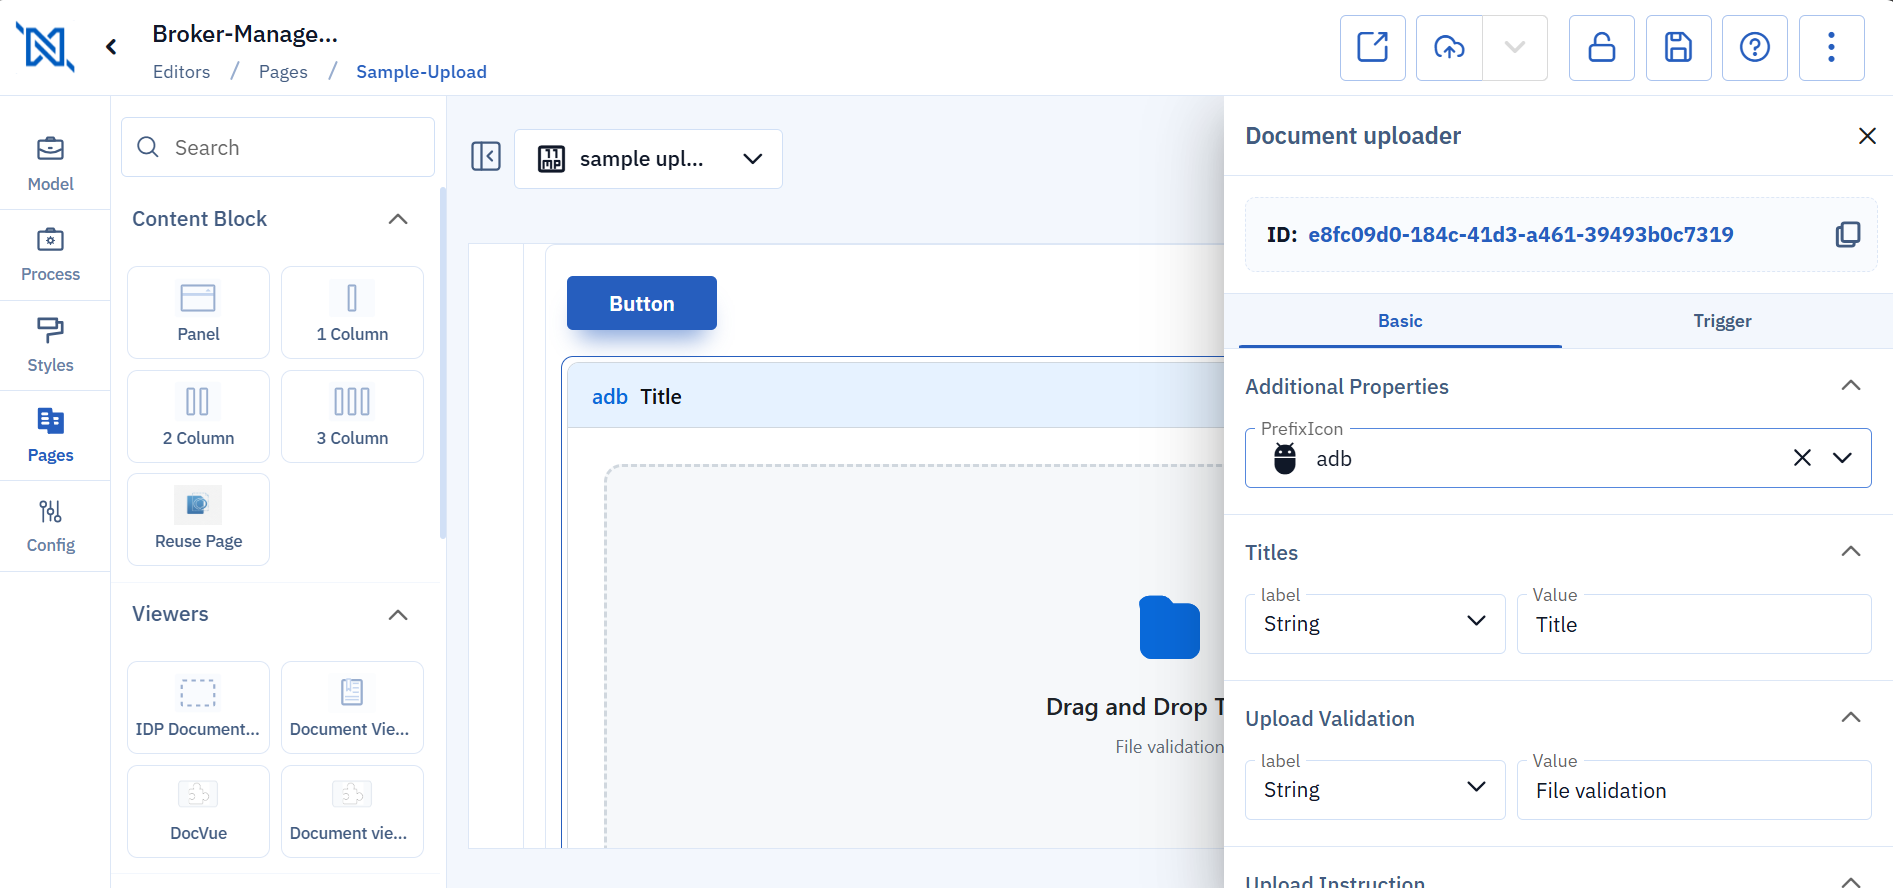
Task: Select the Document Viewer component
Action: 352,707
